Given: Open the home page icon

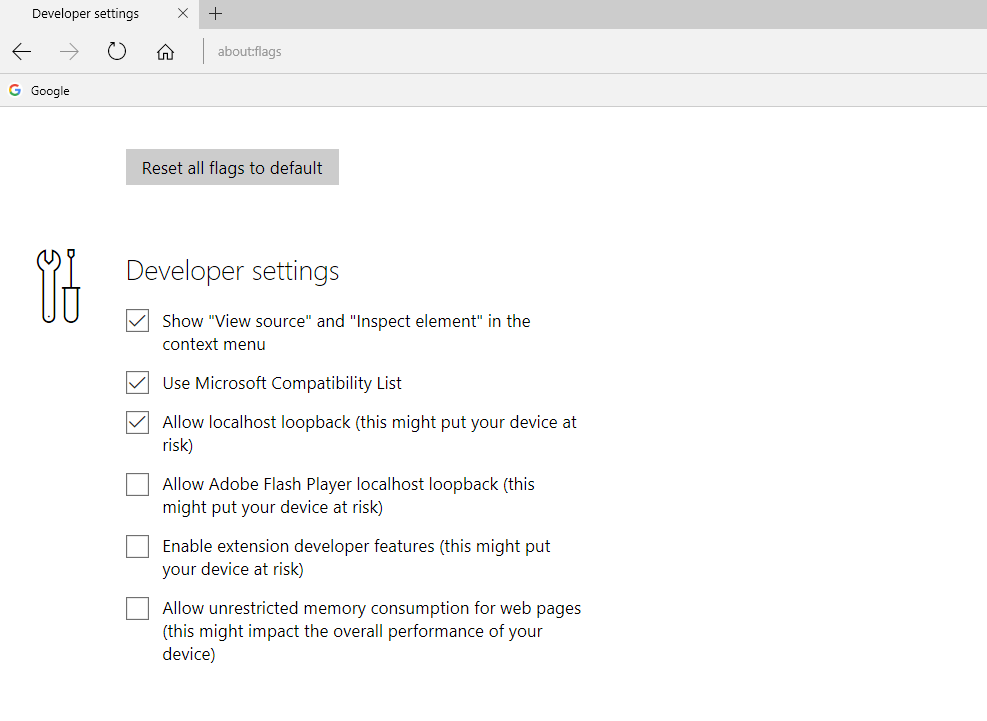Looking at the screenshot, I should (x=166, y=52).
